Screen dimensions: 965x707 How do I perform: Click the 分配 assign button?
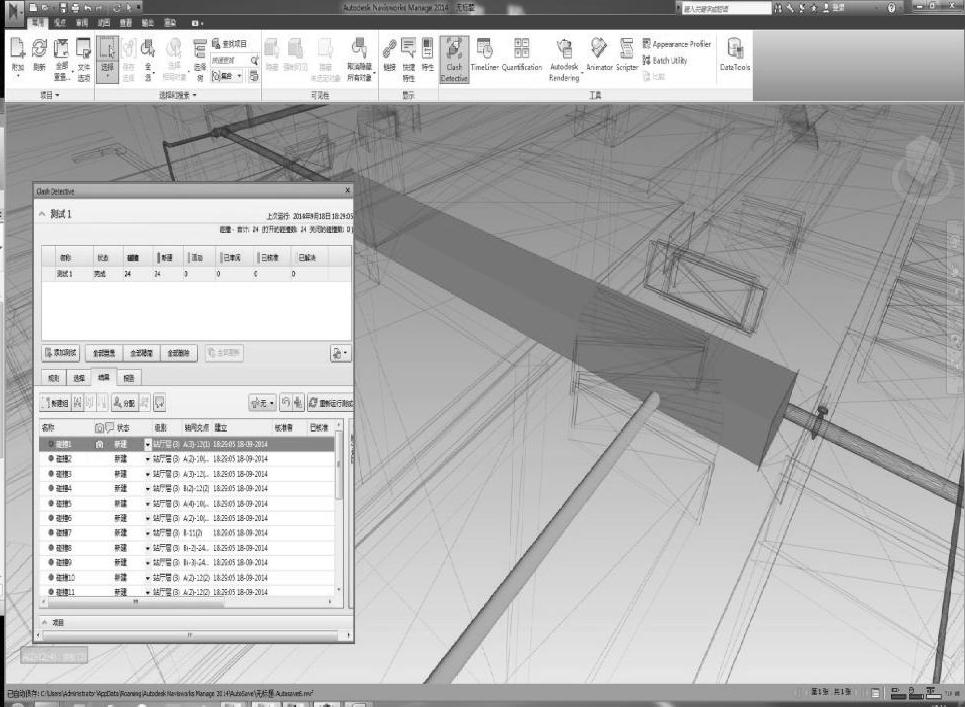124,403
